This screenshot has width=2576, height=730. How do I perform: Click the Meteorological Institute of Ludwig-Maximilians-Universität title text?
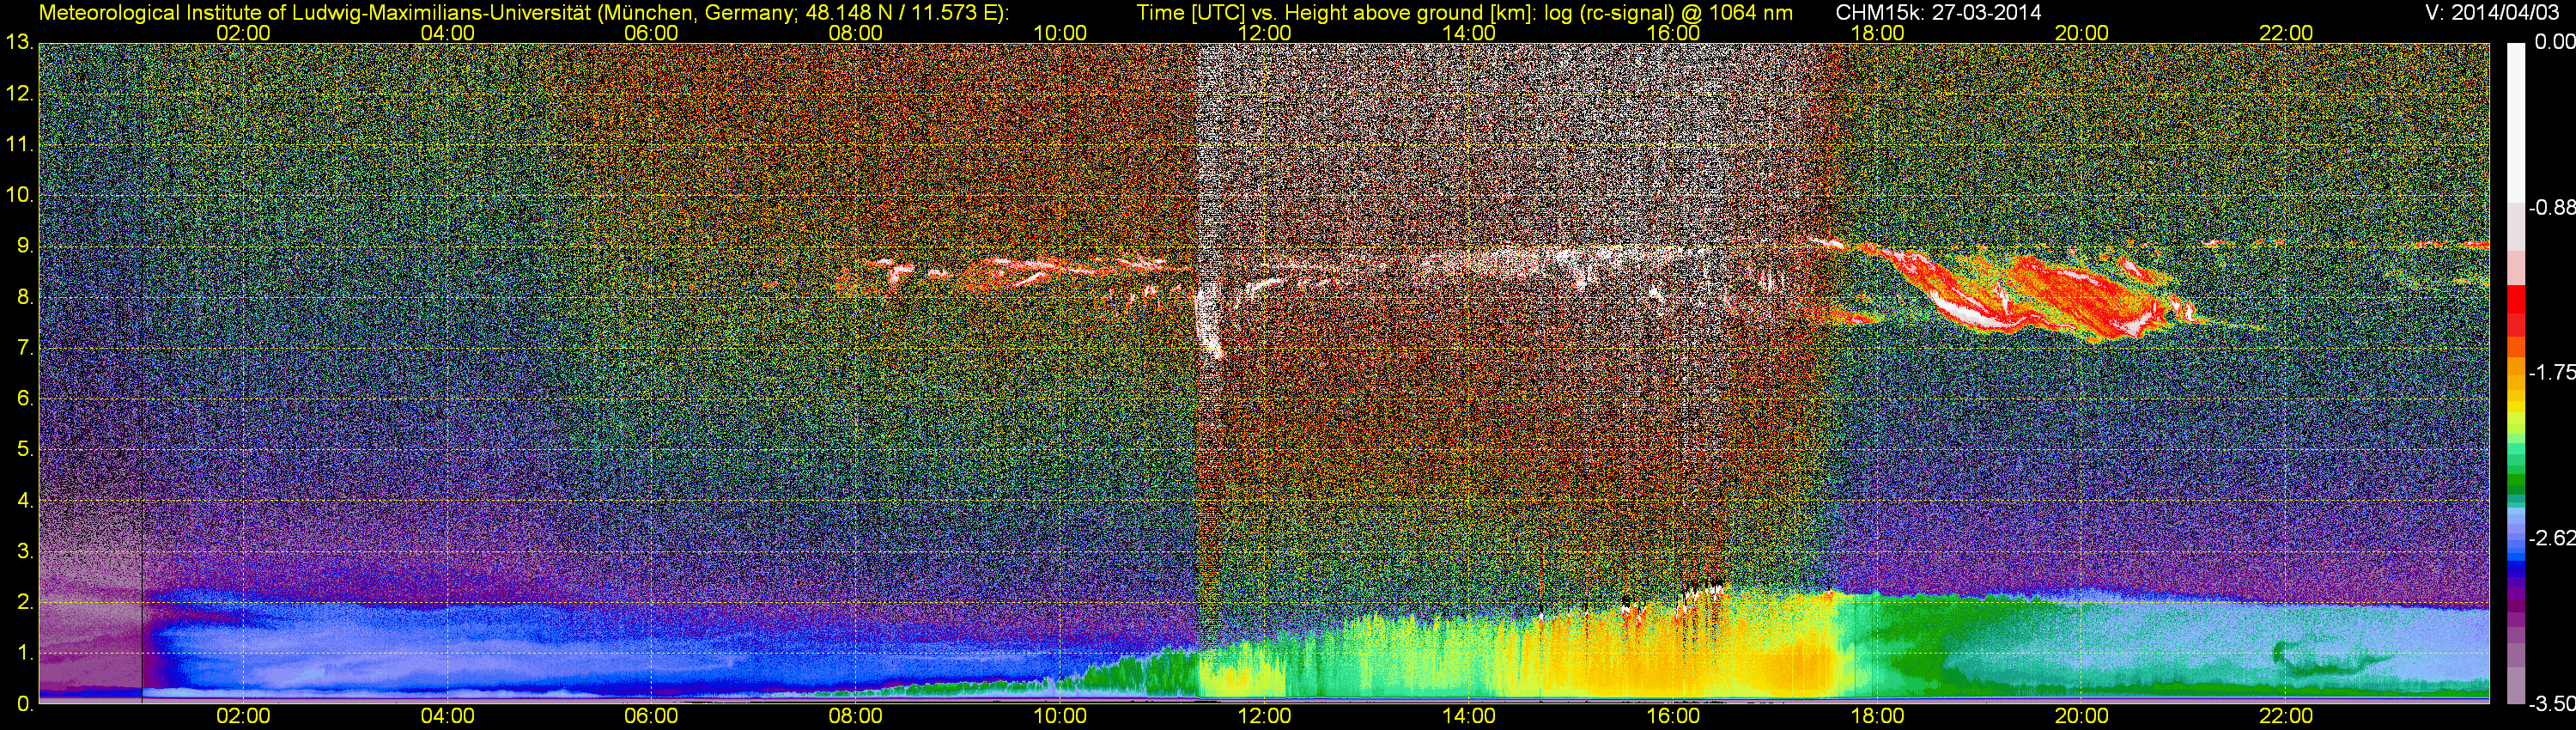tap(523, 12)
